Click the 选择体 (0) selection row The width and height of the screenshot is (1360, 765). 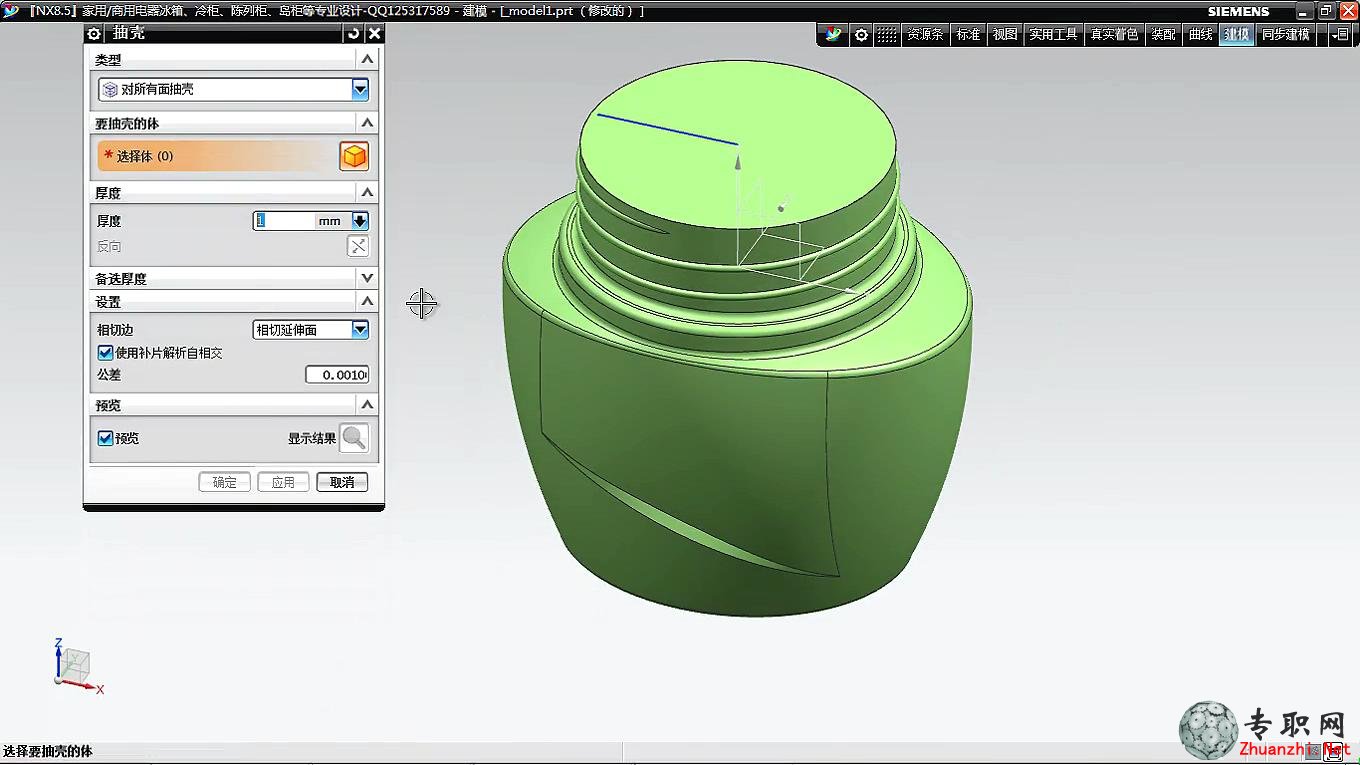click(218, 156)
